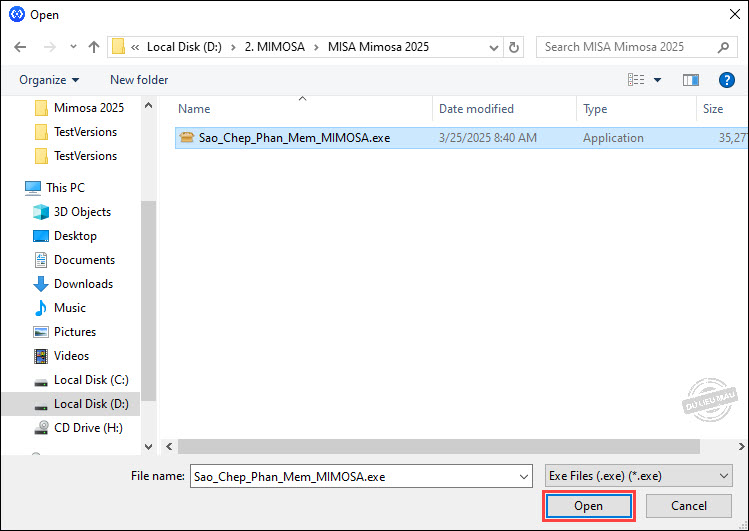Click the 3/25/2025 8:40 AM date cell
The width and height of the screenshot is (749, 531).
(488, 138)
